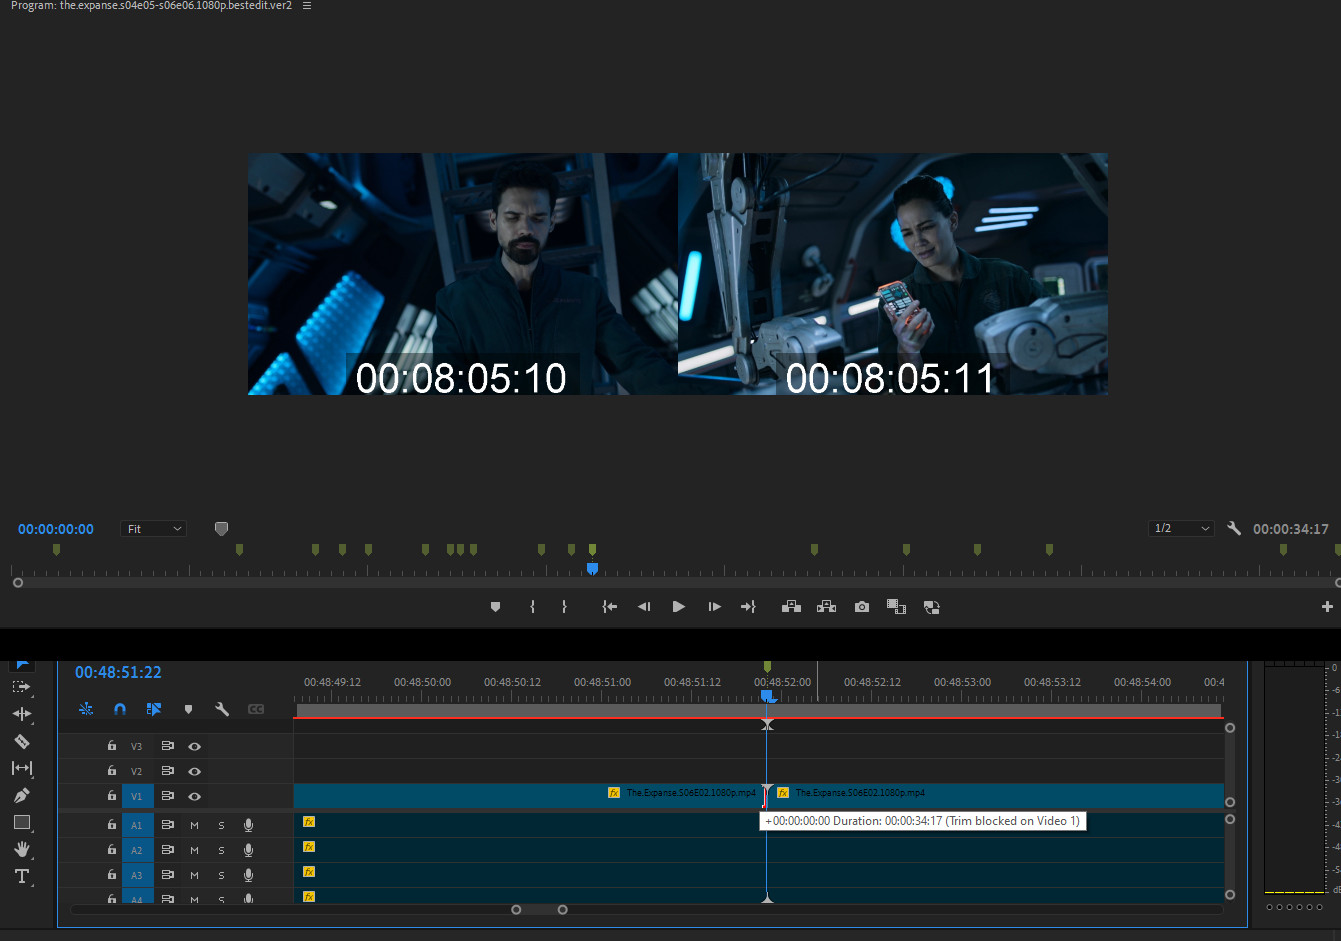1341x941 pixels.
Task: Open the Fit zoom level dropdown
Action: pos(154,529)
